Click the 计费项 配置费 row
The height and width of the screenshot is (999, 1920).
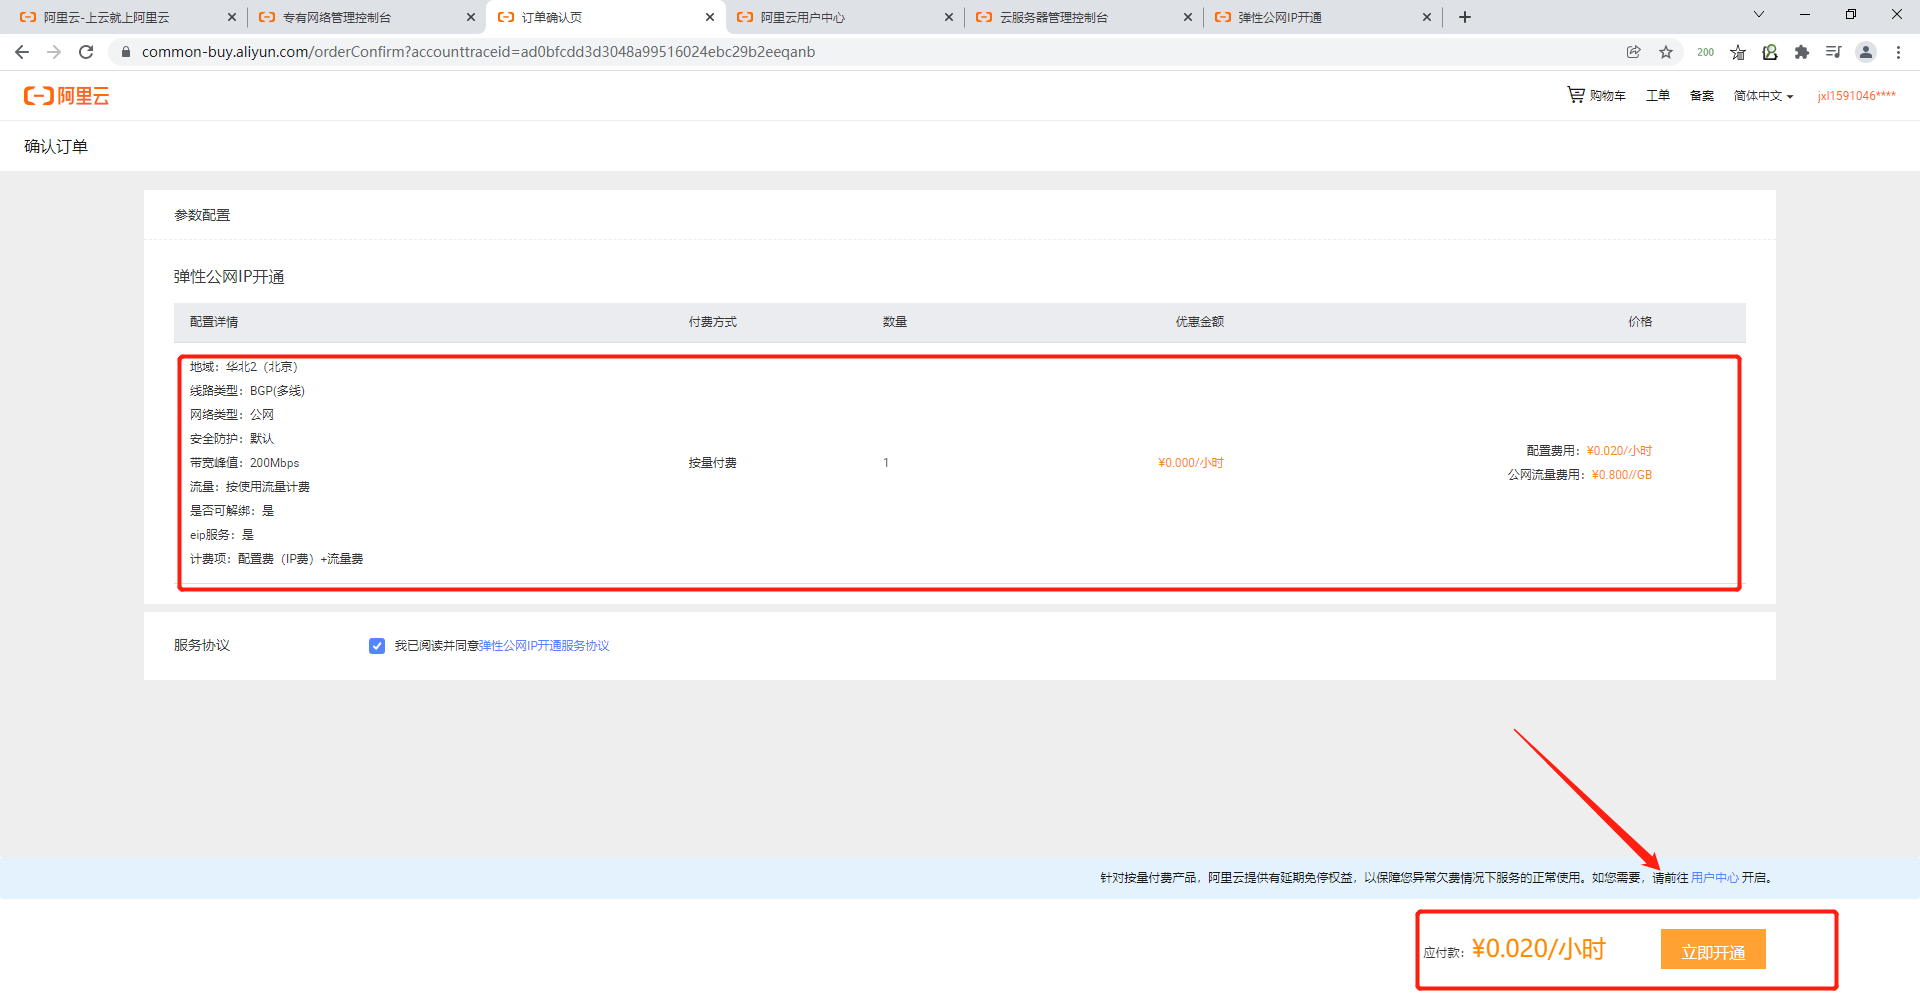277,559
